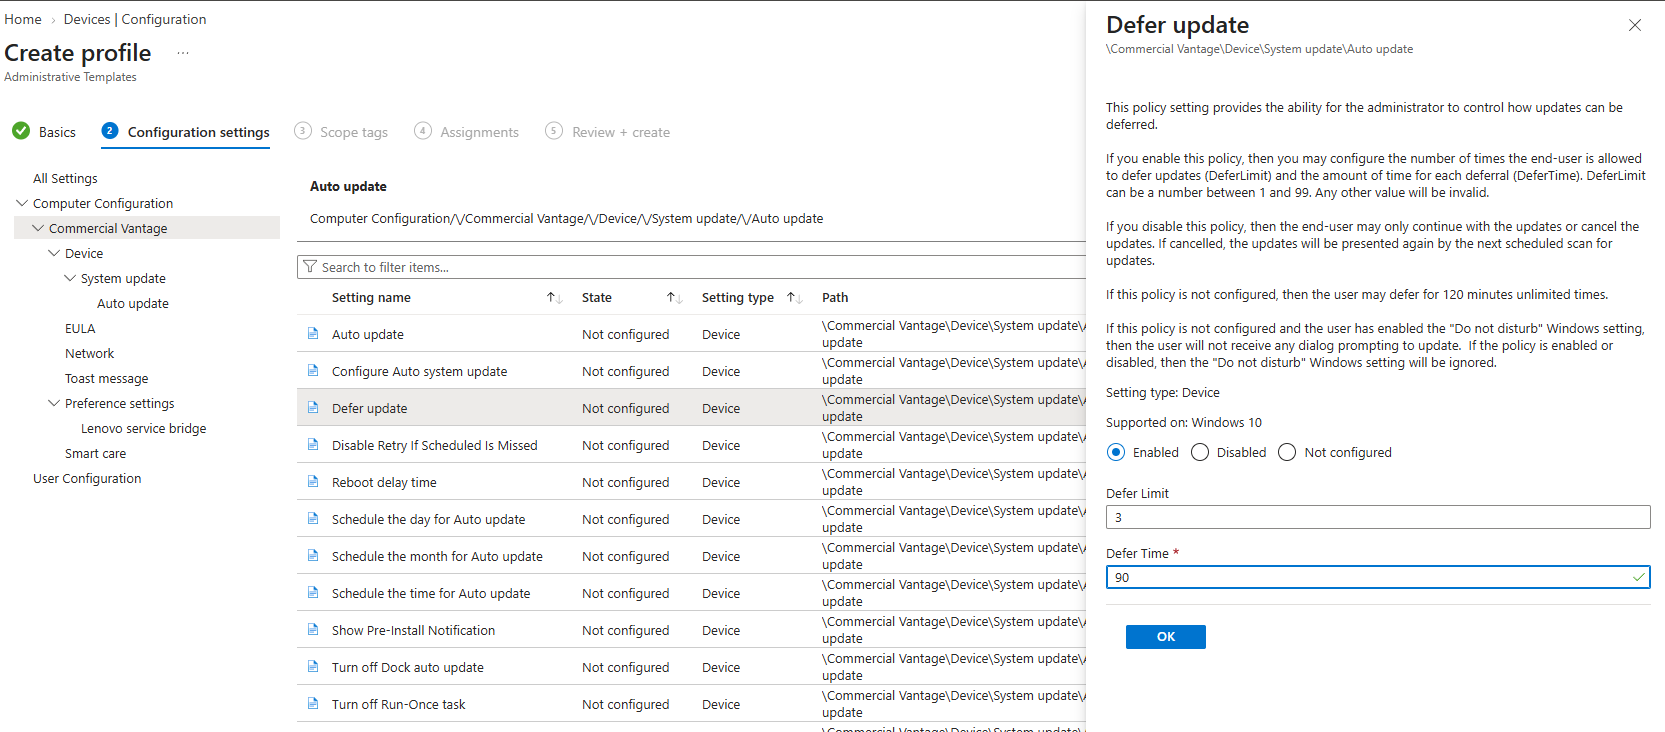Open the ellipsis menu next to Create profile
Image resolution: width=1665 pixels, height=732 pixels.
pos(183,53)
